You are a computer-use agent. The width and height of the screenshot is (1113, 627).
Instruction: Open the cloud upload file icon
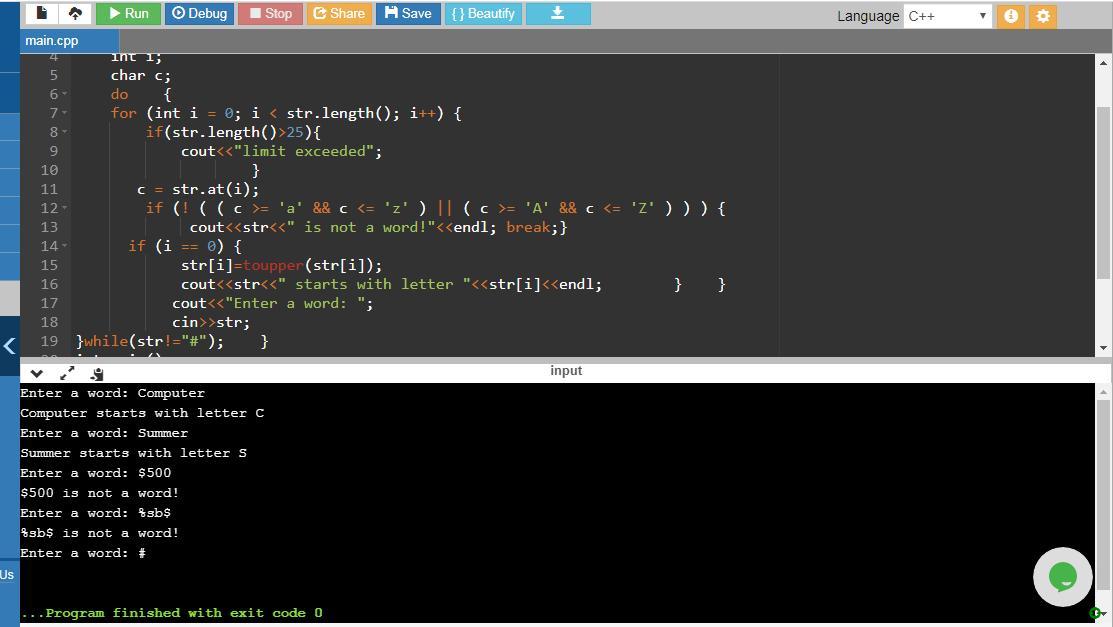pos(75,13)
